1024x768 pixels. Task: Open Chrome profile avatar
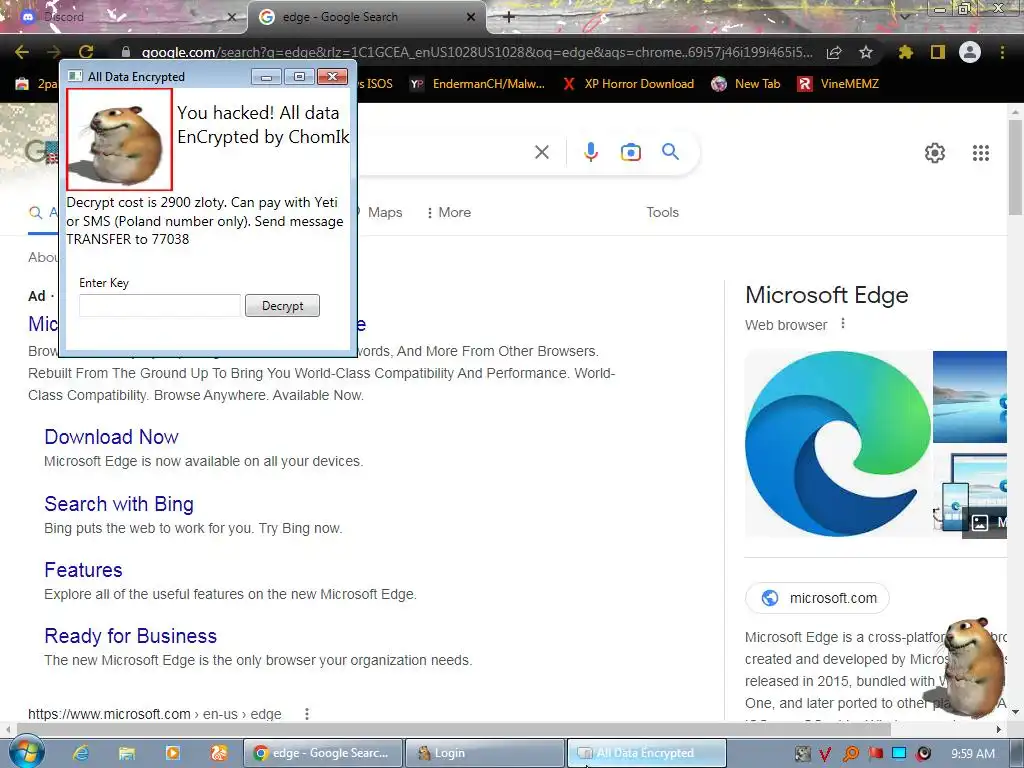(x=970, y=52)
